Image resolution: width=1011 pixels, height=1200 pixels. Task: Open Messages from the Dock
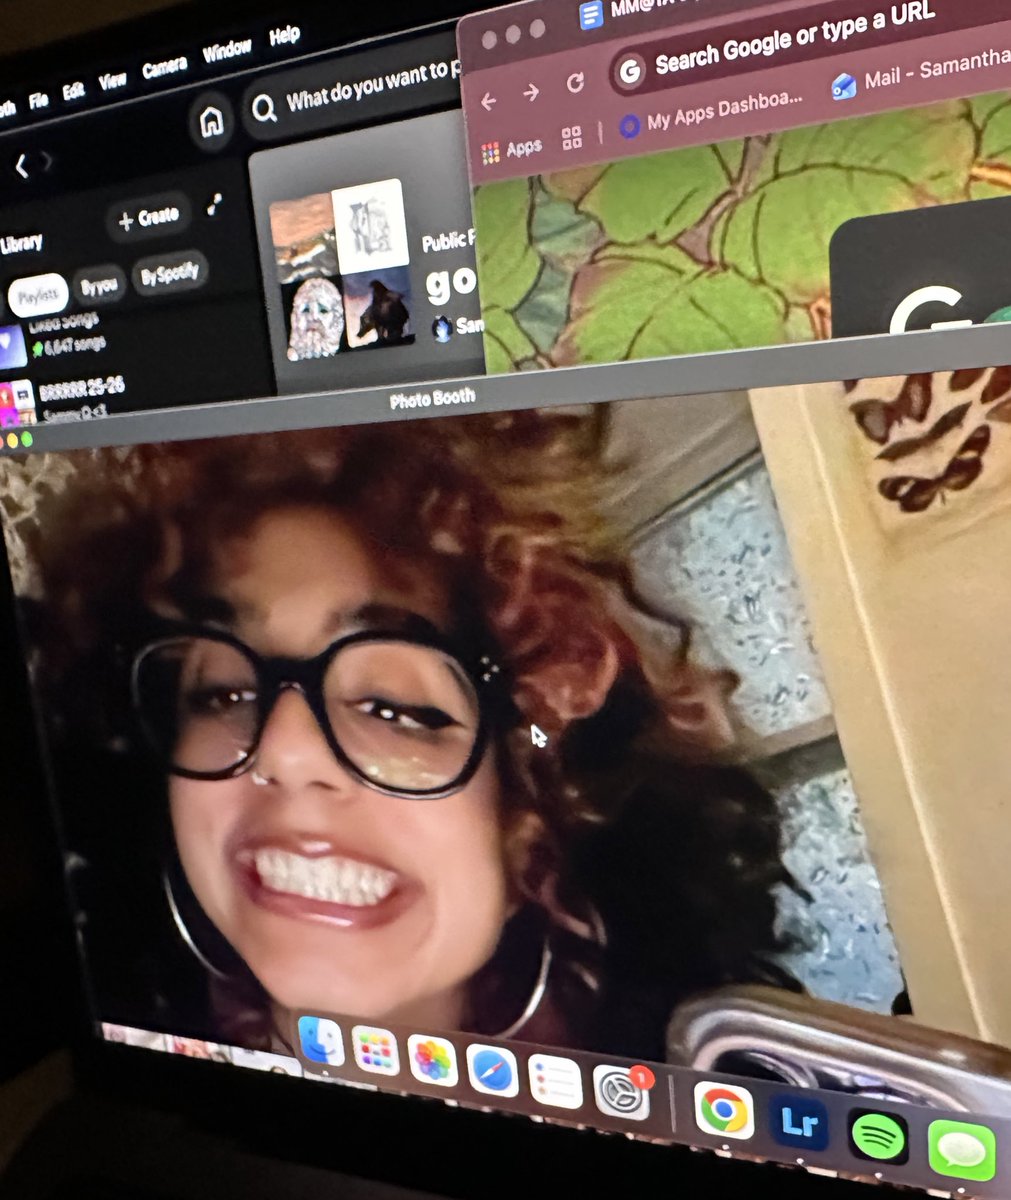pyautogui.click(x=961, y=1151)
